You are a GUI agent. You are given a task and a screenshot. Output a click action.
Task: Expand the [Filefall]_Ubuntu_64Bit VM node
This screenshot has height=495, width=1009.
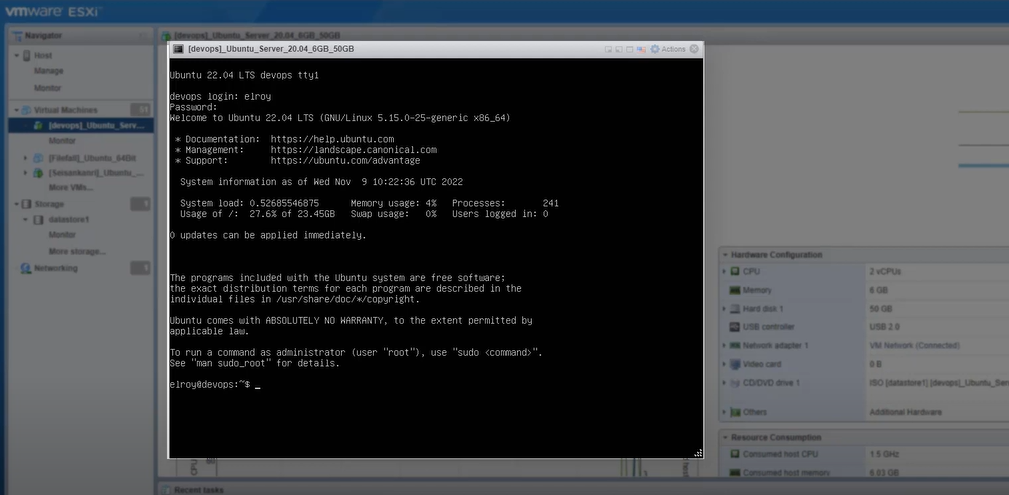pos(26,158)
